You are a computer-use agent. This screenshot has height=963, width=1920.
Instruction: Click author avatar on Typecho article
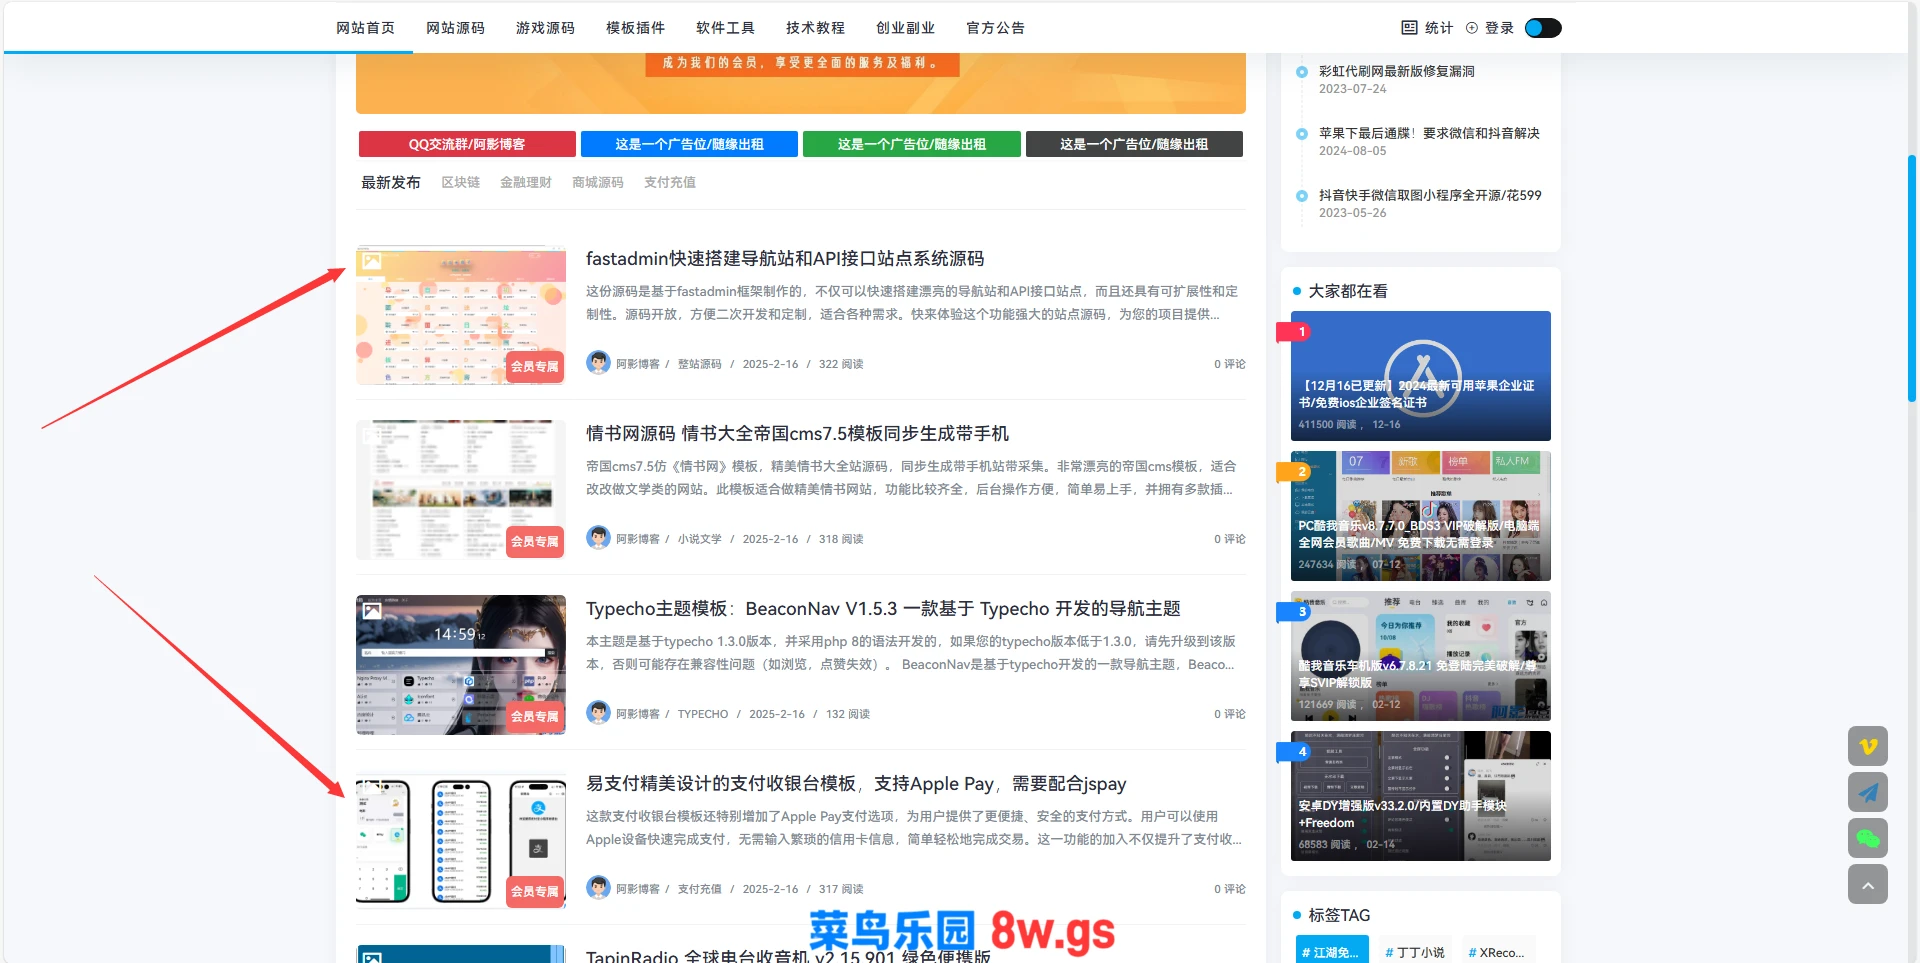click(x=598, y=712)
